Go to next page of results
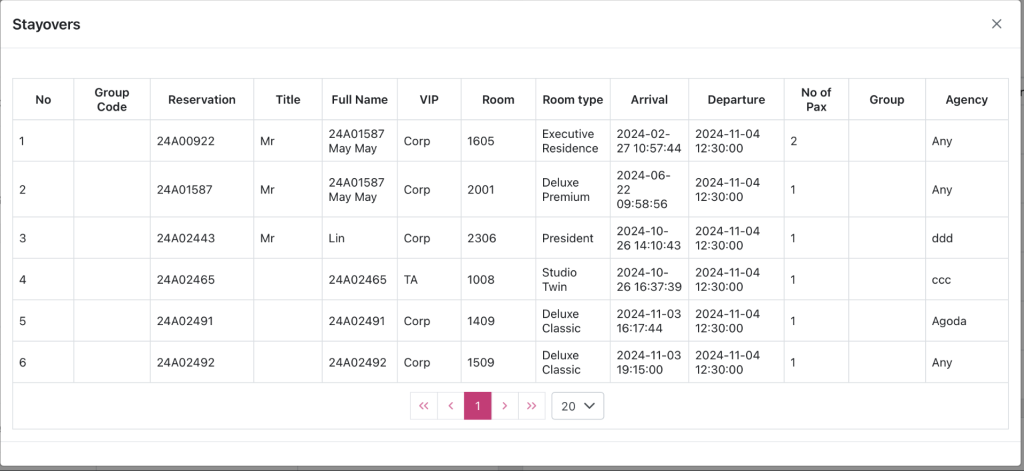This screenshot has width=1024, height=471. pyautogui.click(x=505, y=406)
